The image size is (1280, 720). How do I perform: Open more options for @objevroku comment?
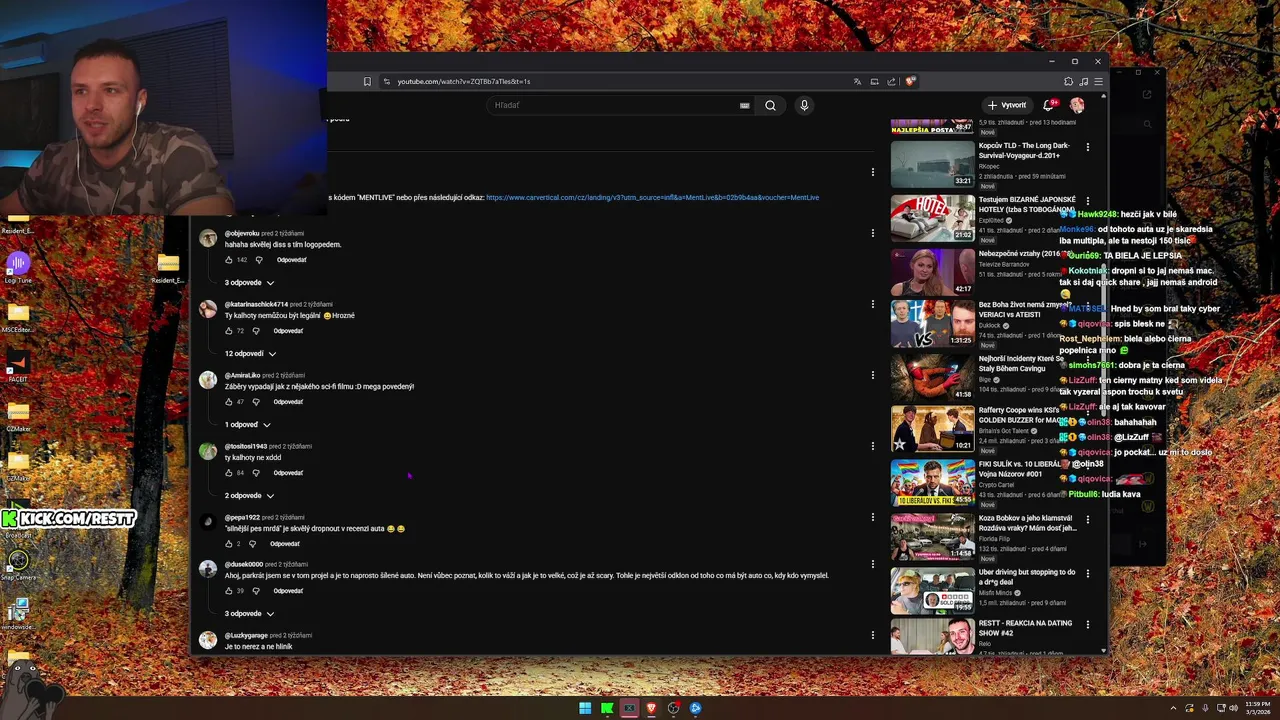pos(872,233)
